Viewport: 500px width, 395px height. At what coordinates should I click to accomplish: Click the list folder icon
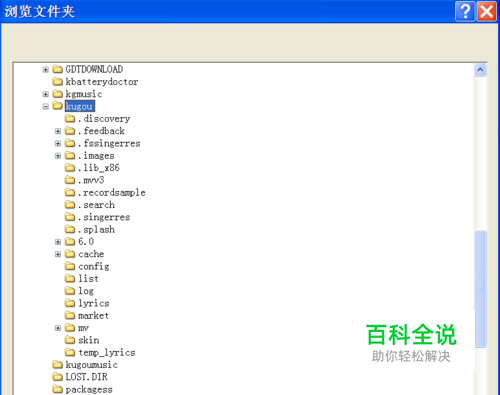(x=70, y=278)
